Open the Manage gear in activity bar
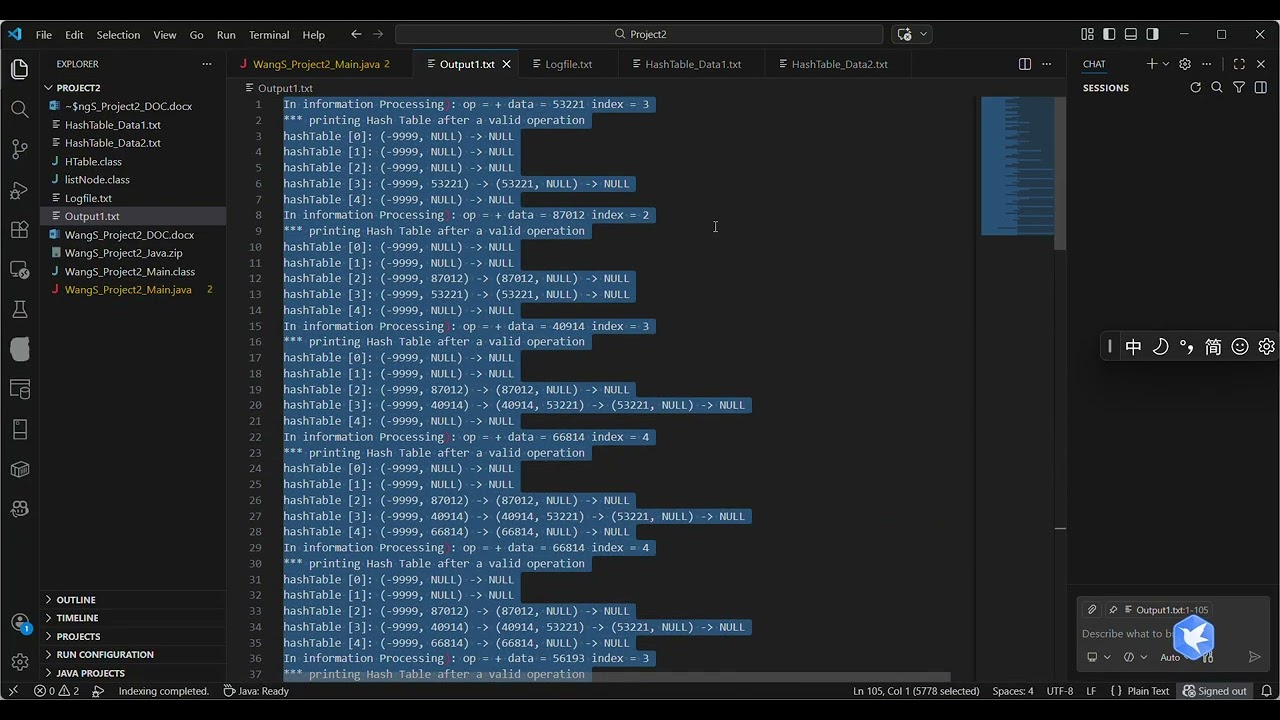 pyautogui.click(x=19, y=662)
